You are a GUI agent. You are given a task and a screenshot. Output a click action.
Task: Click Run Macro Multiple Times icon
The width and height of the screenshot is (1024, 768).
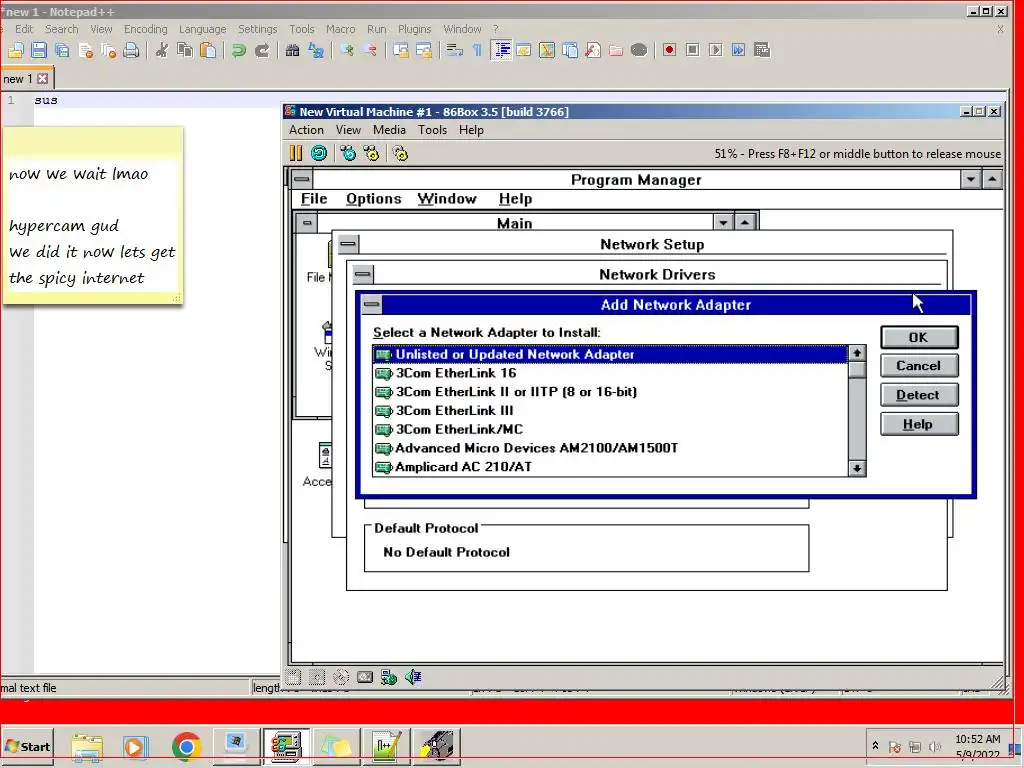coord(739,50)
